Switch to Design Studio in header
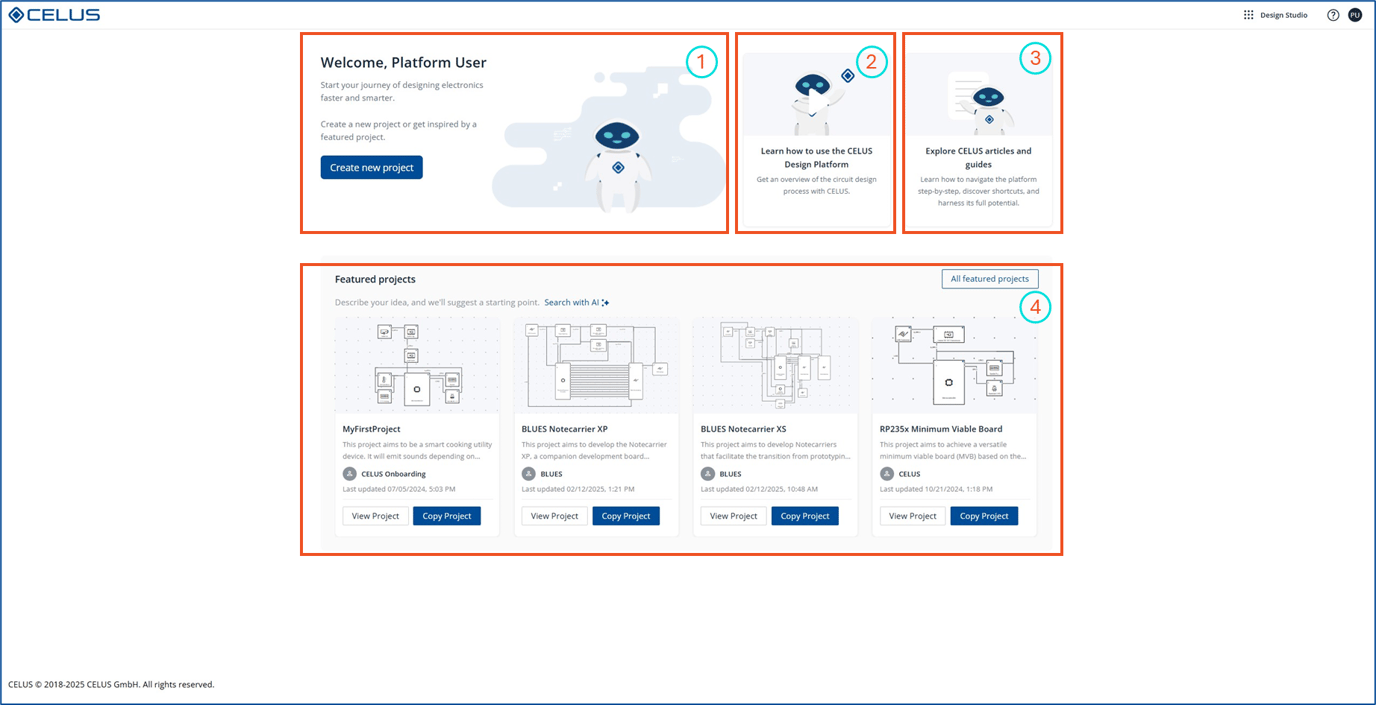 pos(1283,15)
